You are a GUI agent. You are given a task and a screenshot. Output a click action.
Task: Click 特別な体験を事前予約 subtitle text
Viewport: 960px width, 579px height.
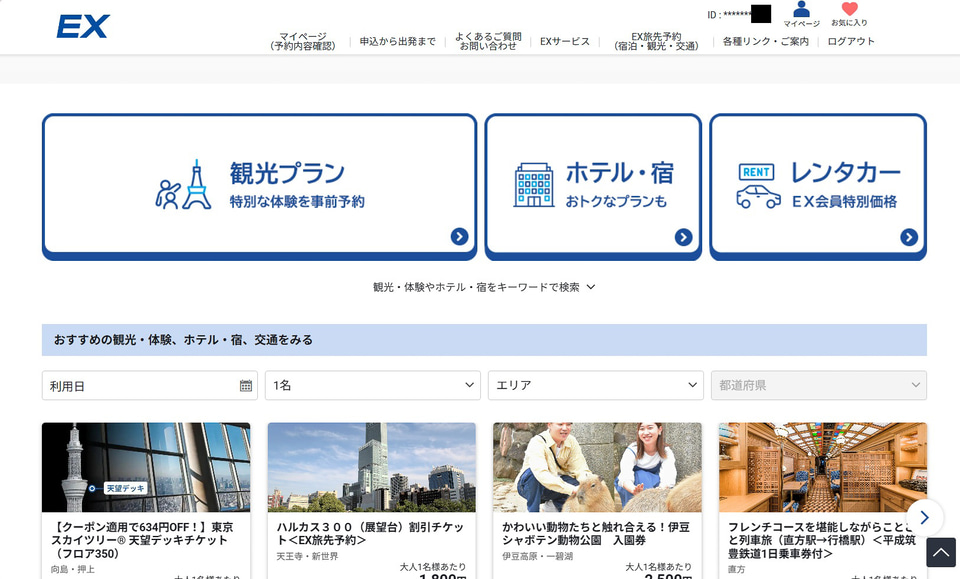(x=297, y=201)
